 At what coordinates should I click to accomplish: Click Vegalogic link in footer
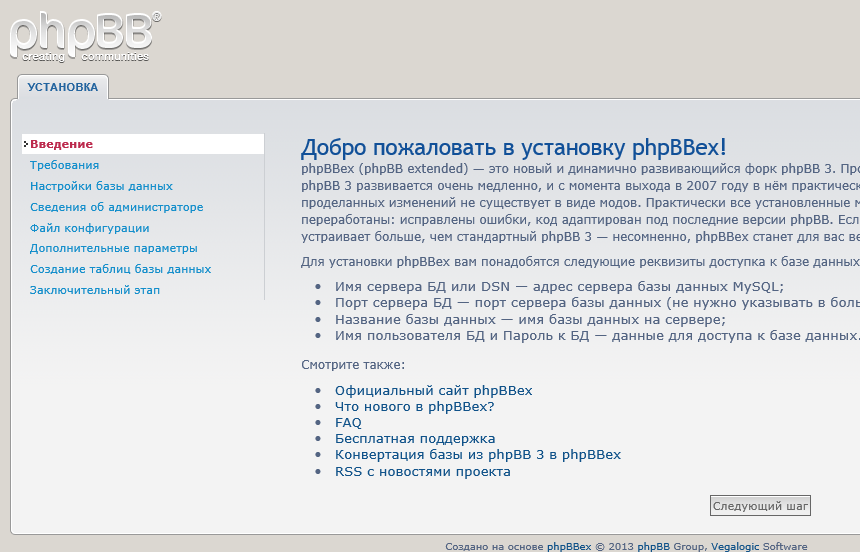(x=735, y=547)
